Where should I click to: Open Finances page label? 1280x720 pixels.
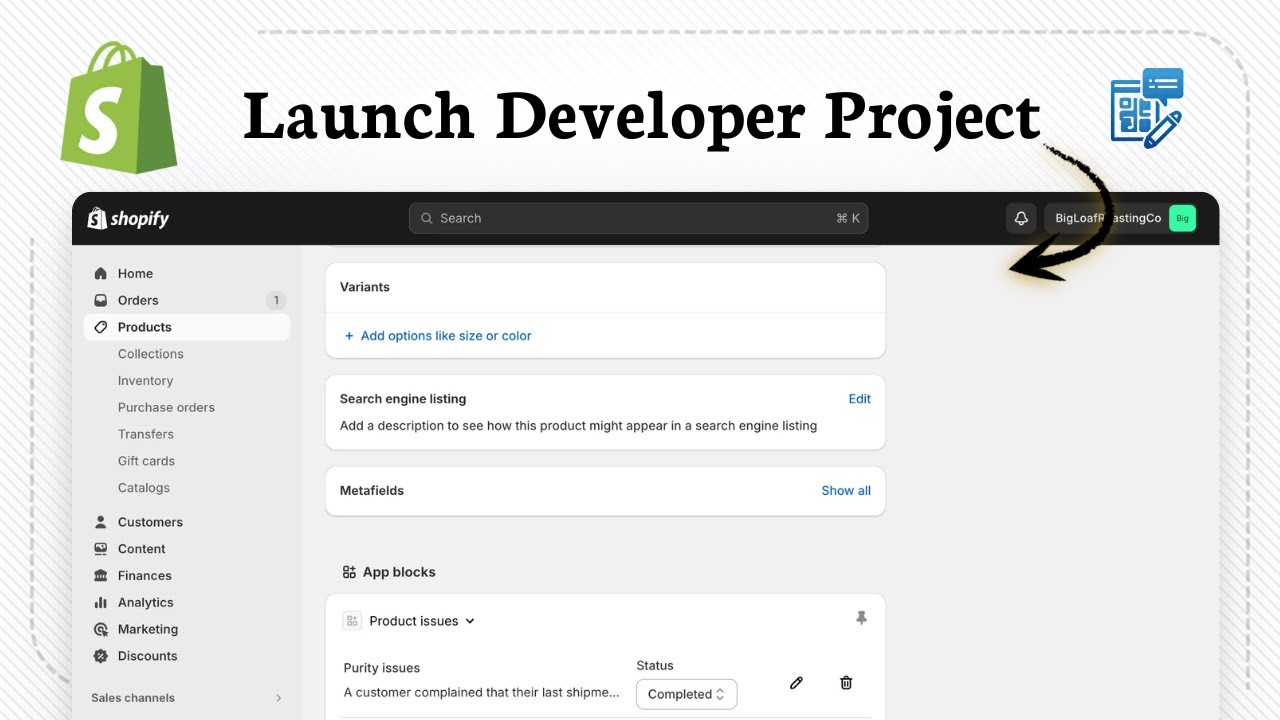(145, 576)
